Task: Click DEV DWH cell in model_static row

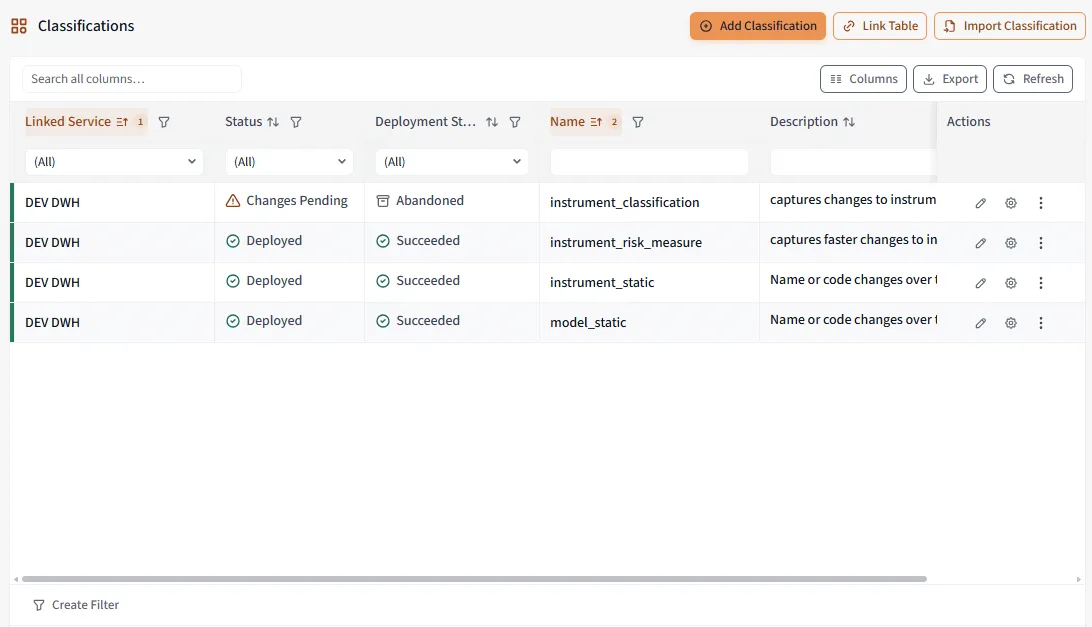Action: point(113,323)
